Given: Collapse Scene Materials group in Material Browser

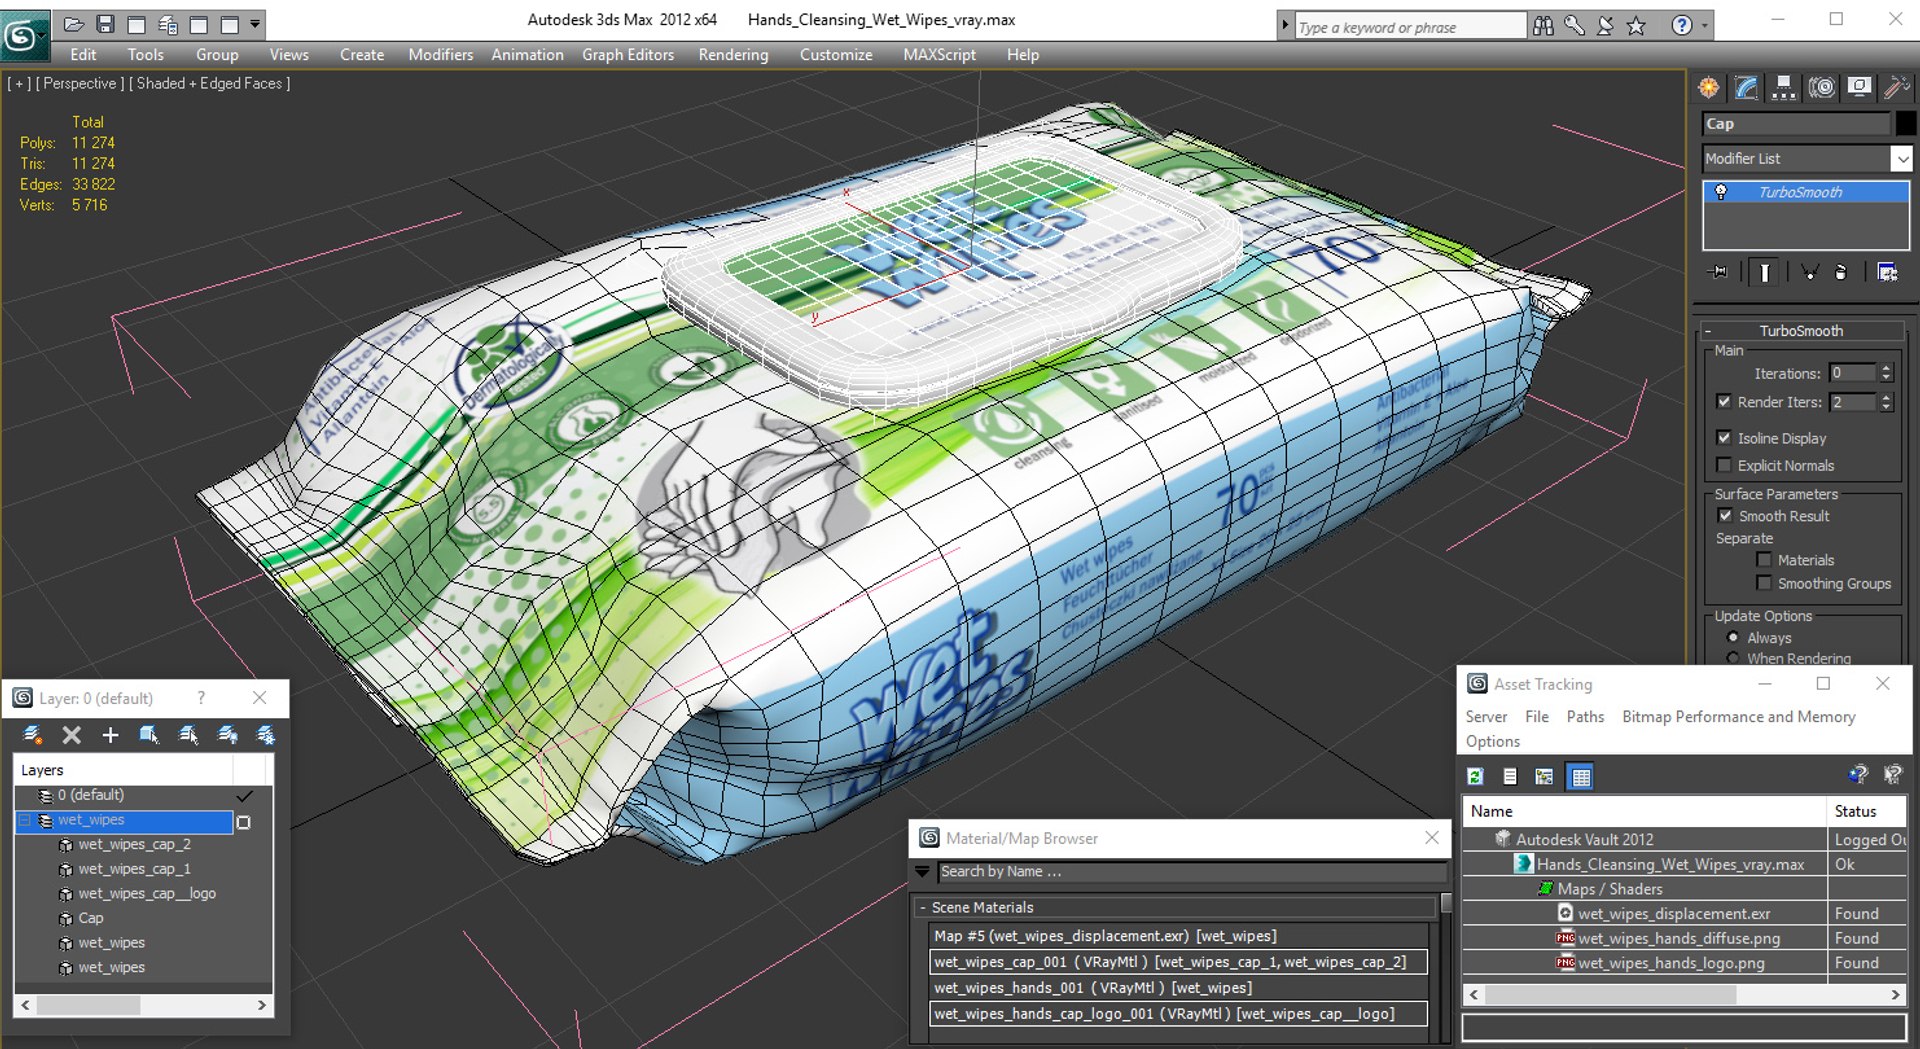Looking at the screenshot, I should tap(922, 907).
